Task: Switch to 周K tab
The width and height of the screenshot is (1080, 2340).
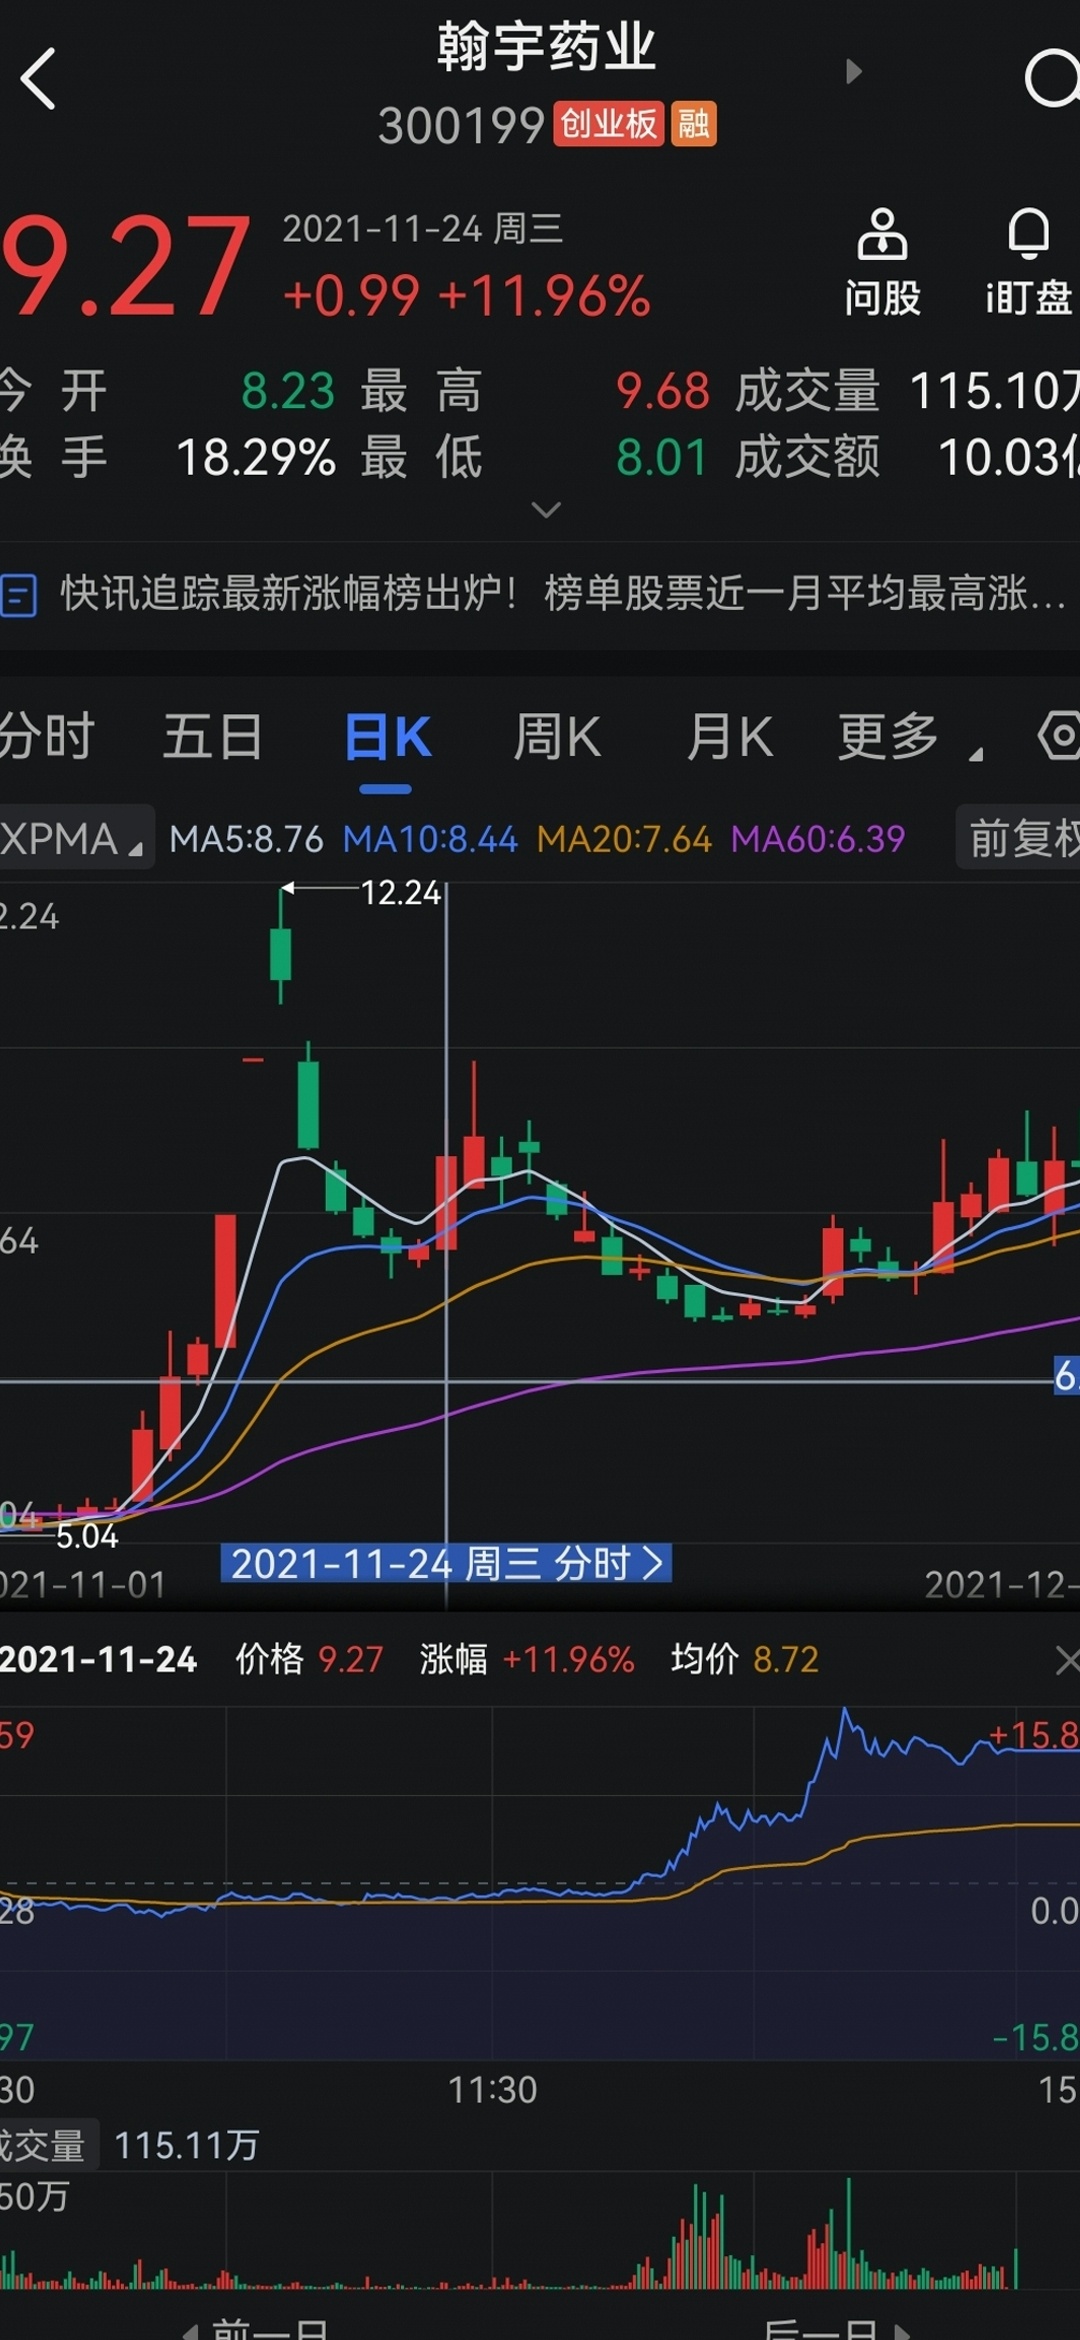Action: (557, 737)
